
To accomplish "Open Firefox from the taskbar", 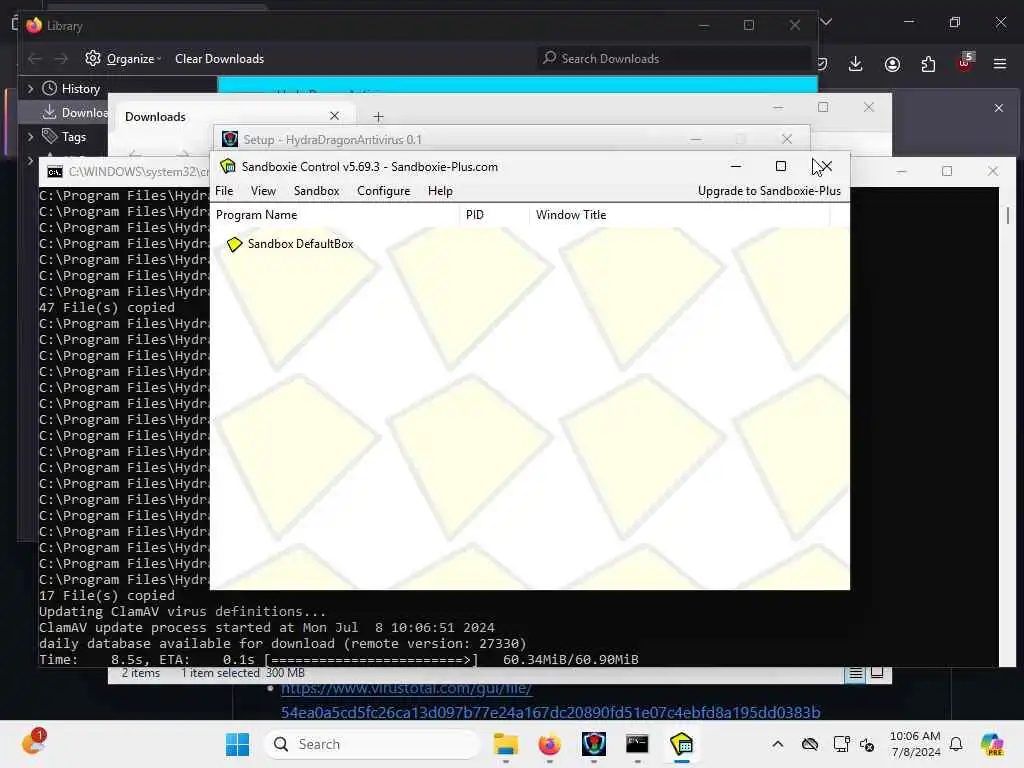I will point(549,744).
